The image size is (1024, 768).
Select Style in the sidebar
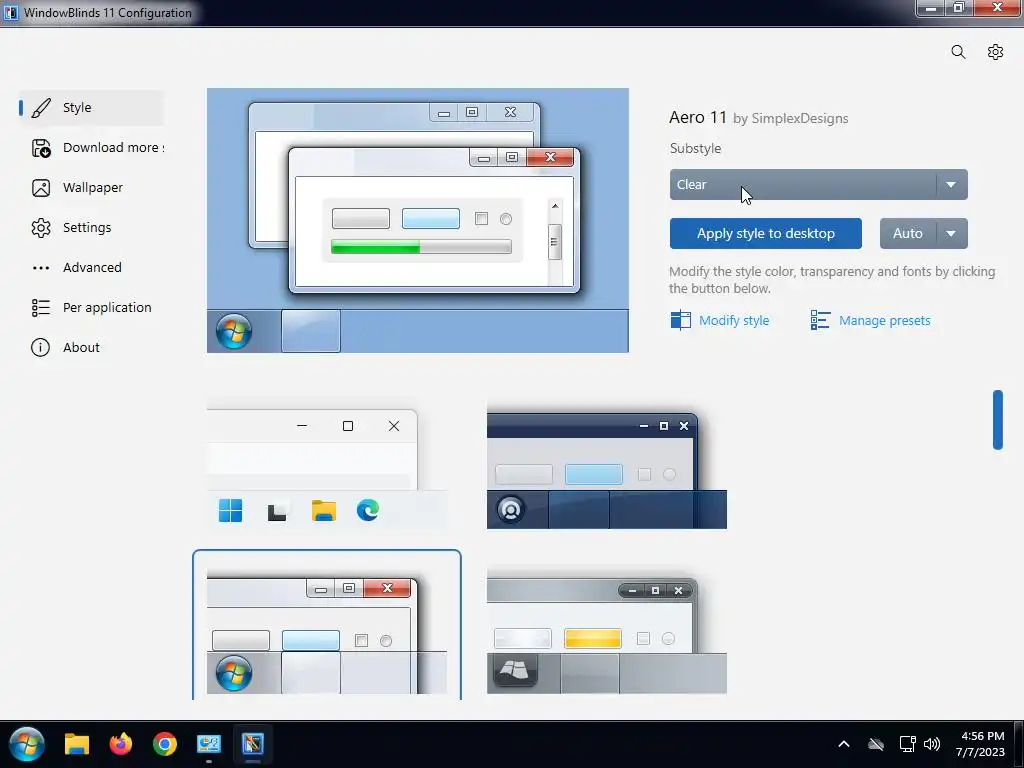91,108
